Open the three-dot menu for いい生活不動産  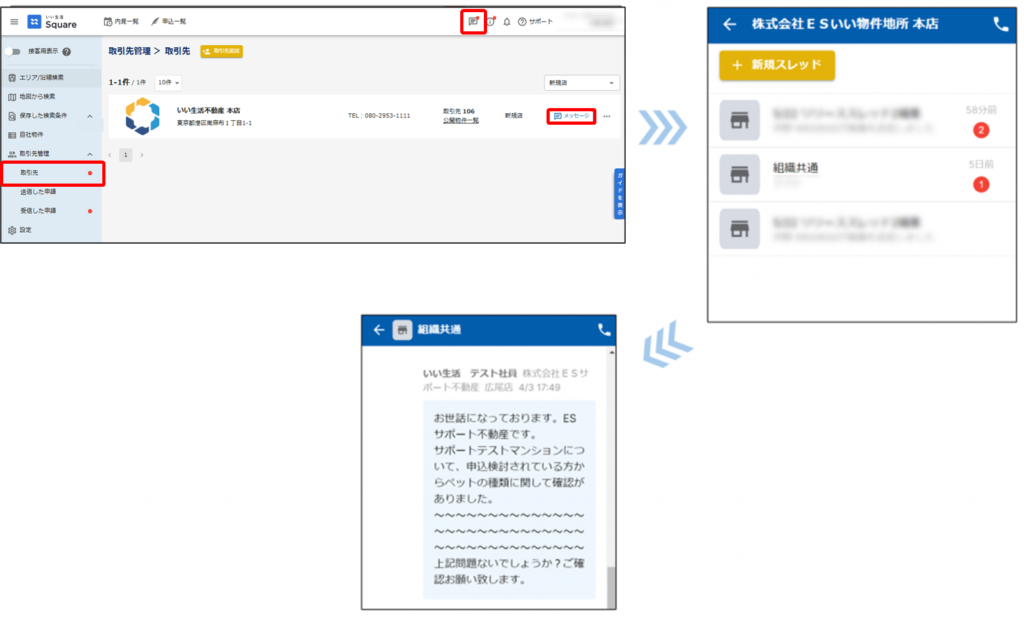607,116
